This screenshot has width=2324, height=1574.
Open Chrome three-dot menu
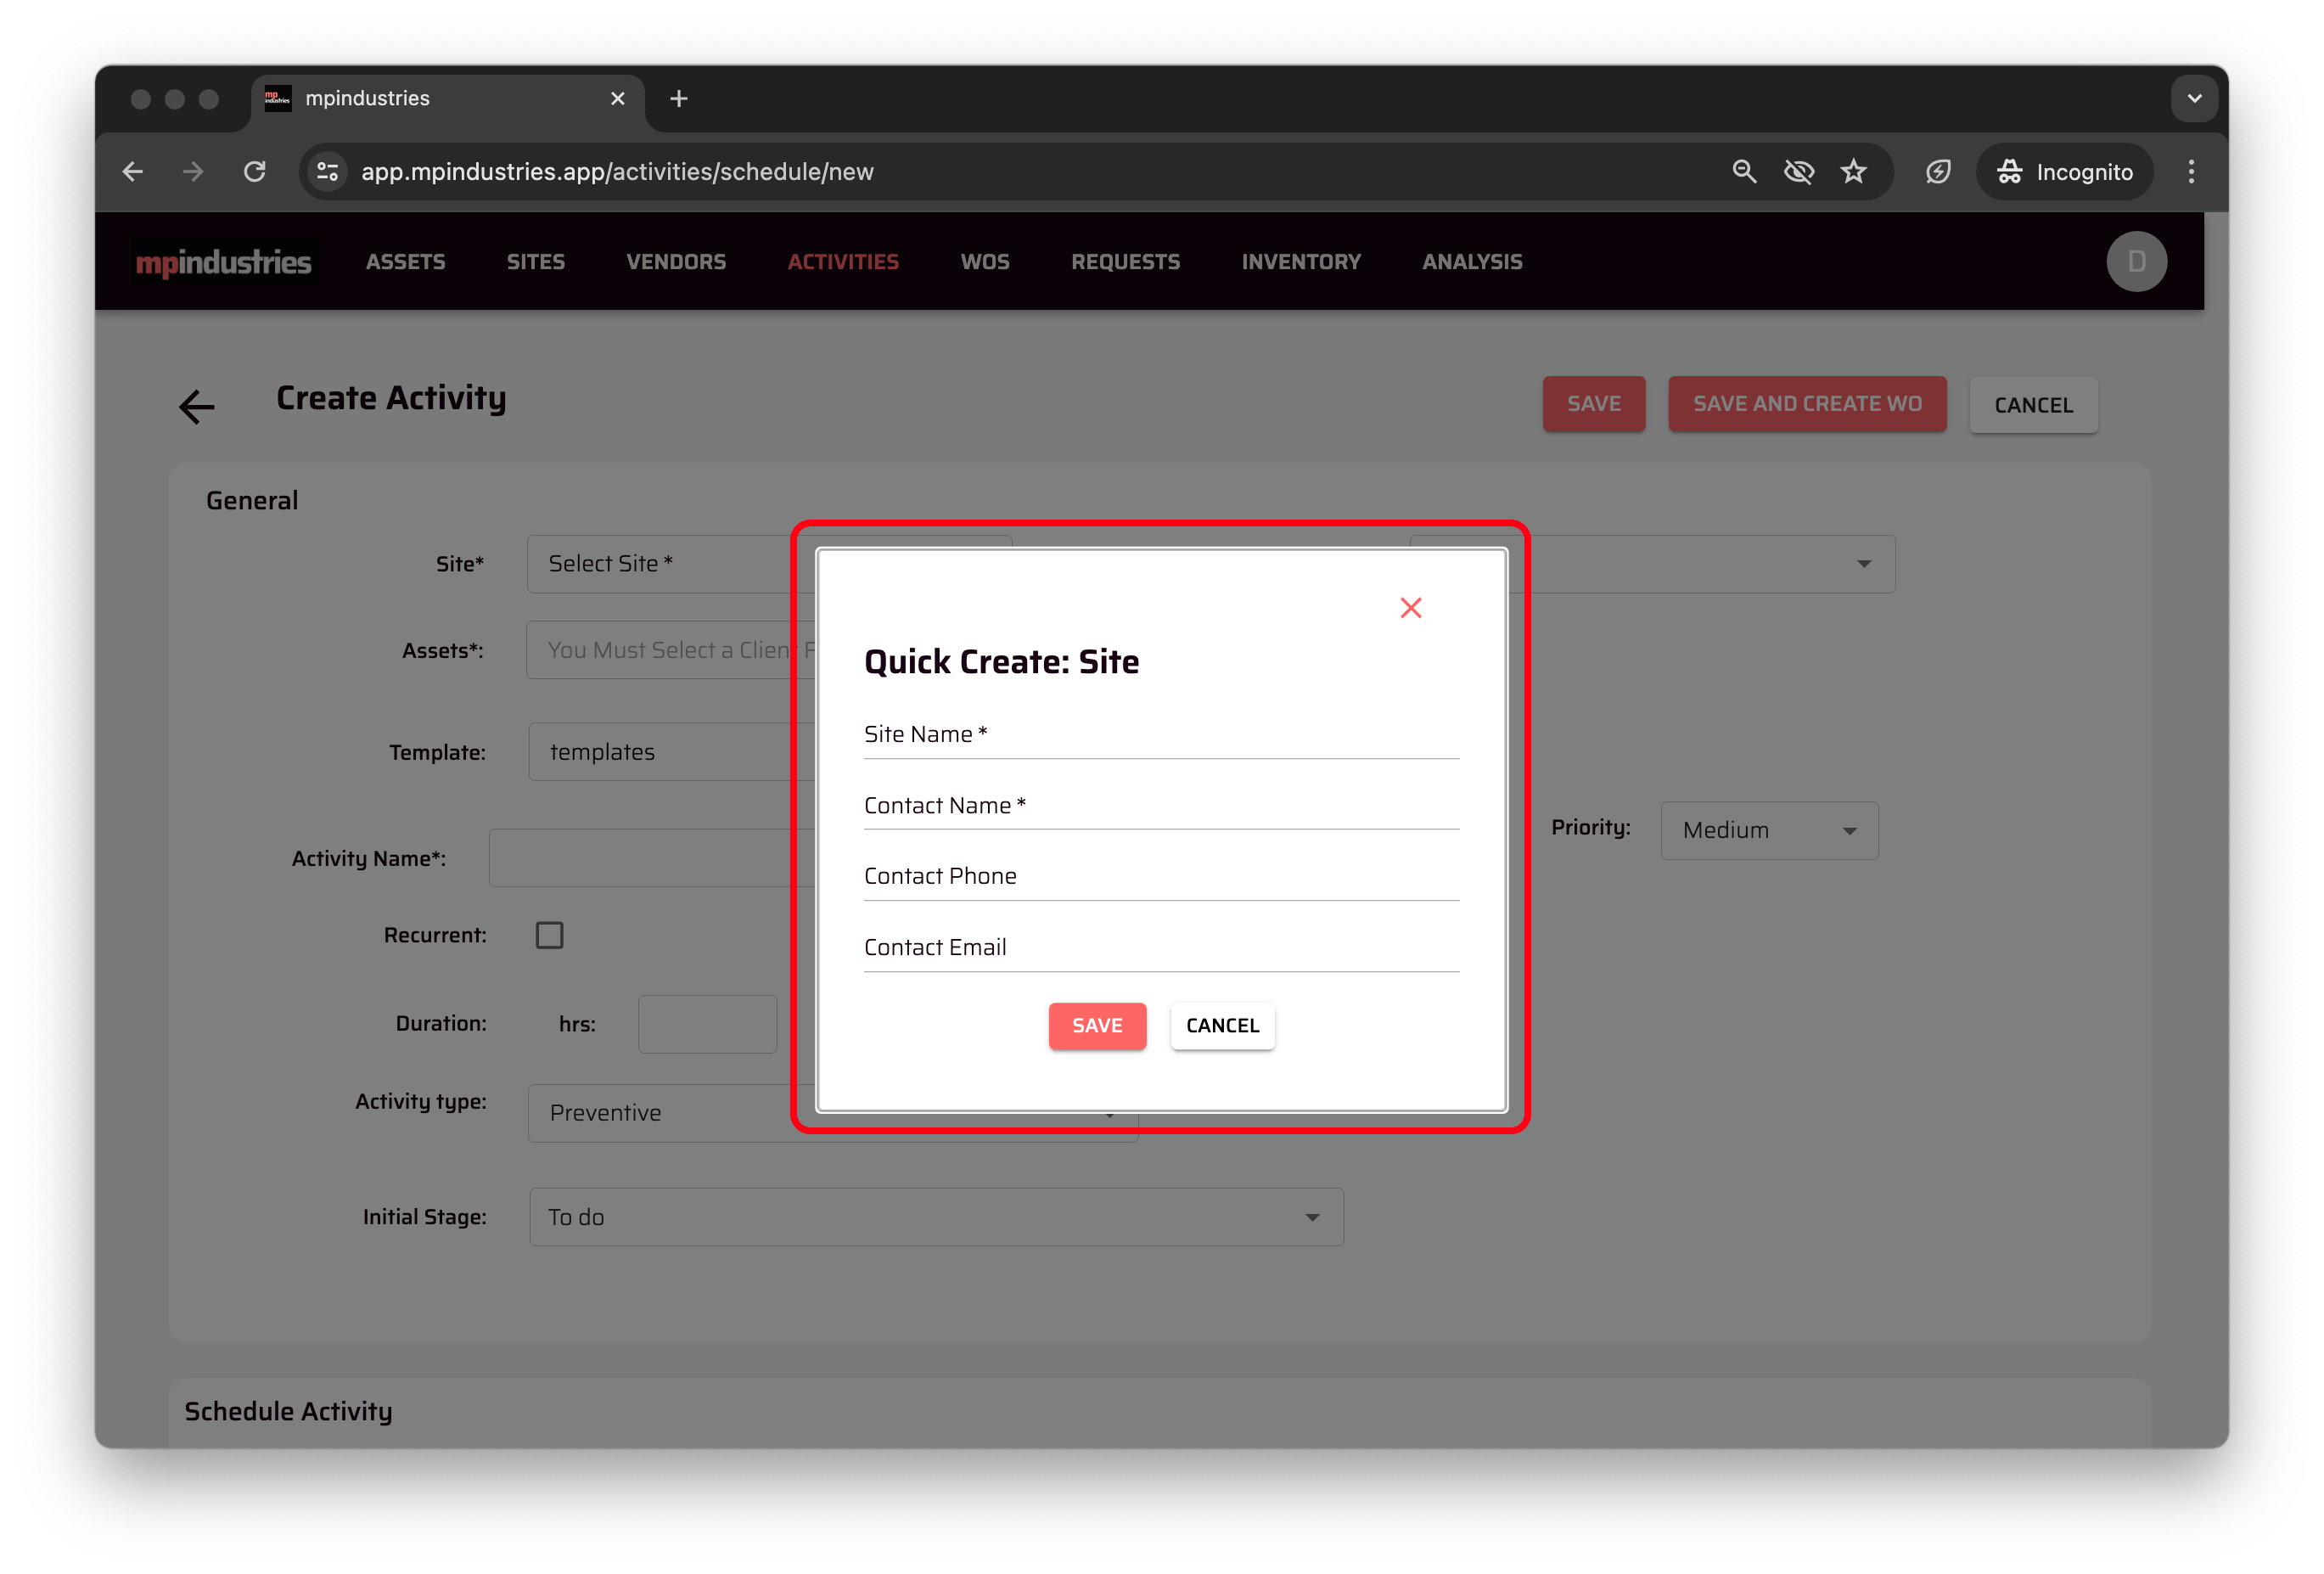2190,172
